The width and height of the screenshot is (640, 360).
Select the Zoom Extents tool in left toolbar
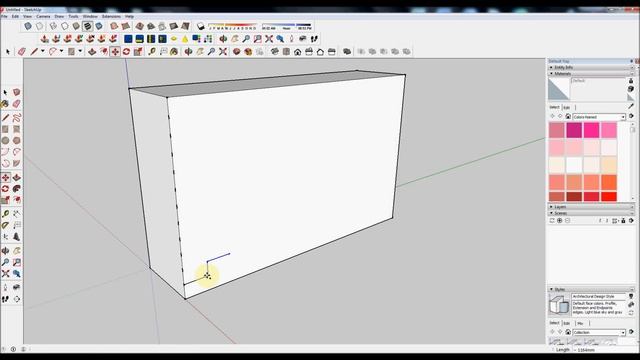pyautogui.click(x=5, y=274)
